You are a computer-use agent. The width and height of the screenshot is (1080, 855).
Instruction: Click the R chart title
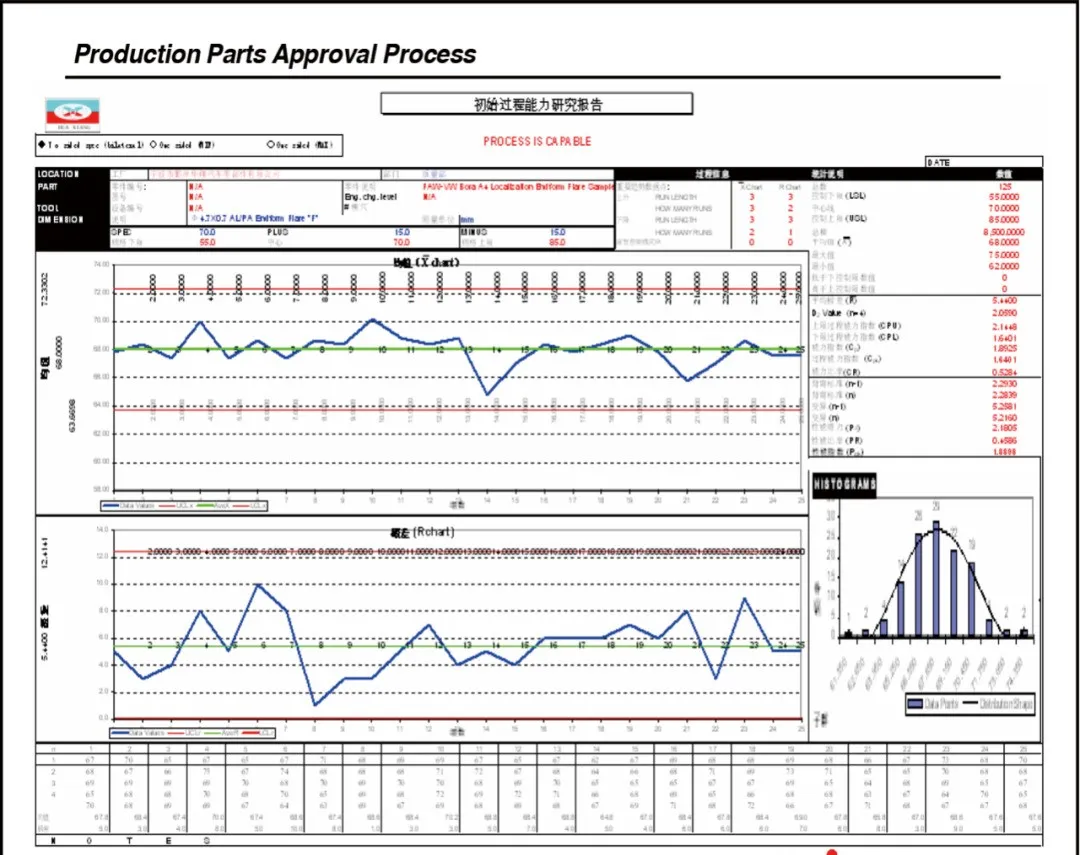point(423,531)
